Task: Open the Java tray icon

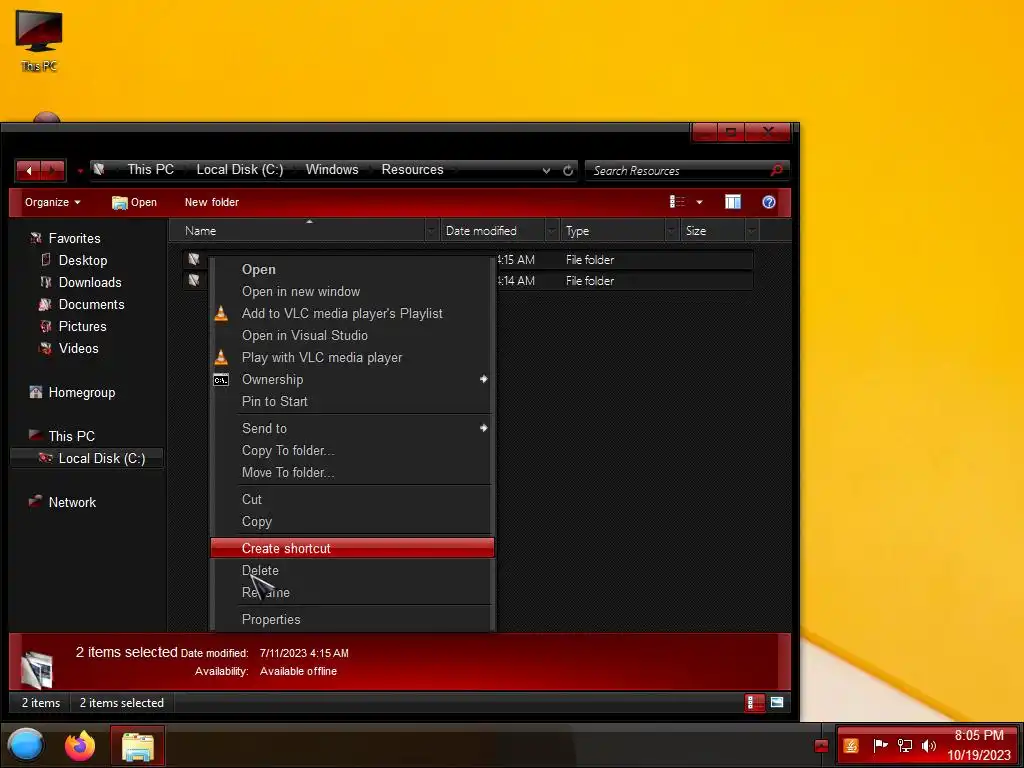Action: [850, 746]
